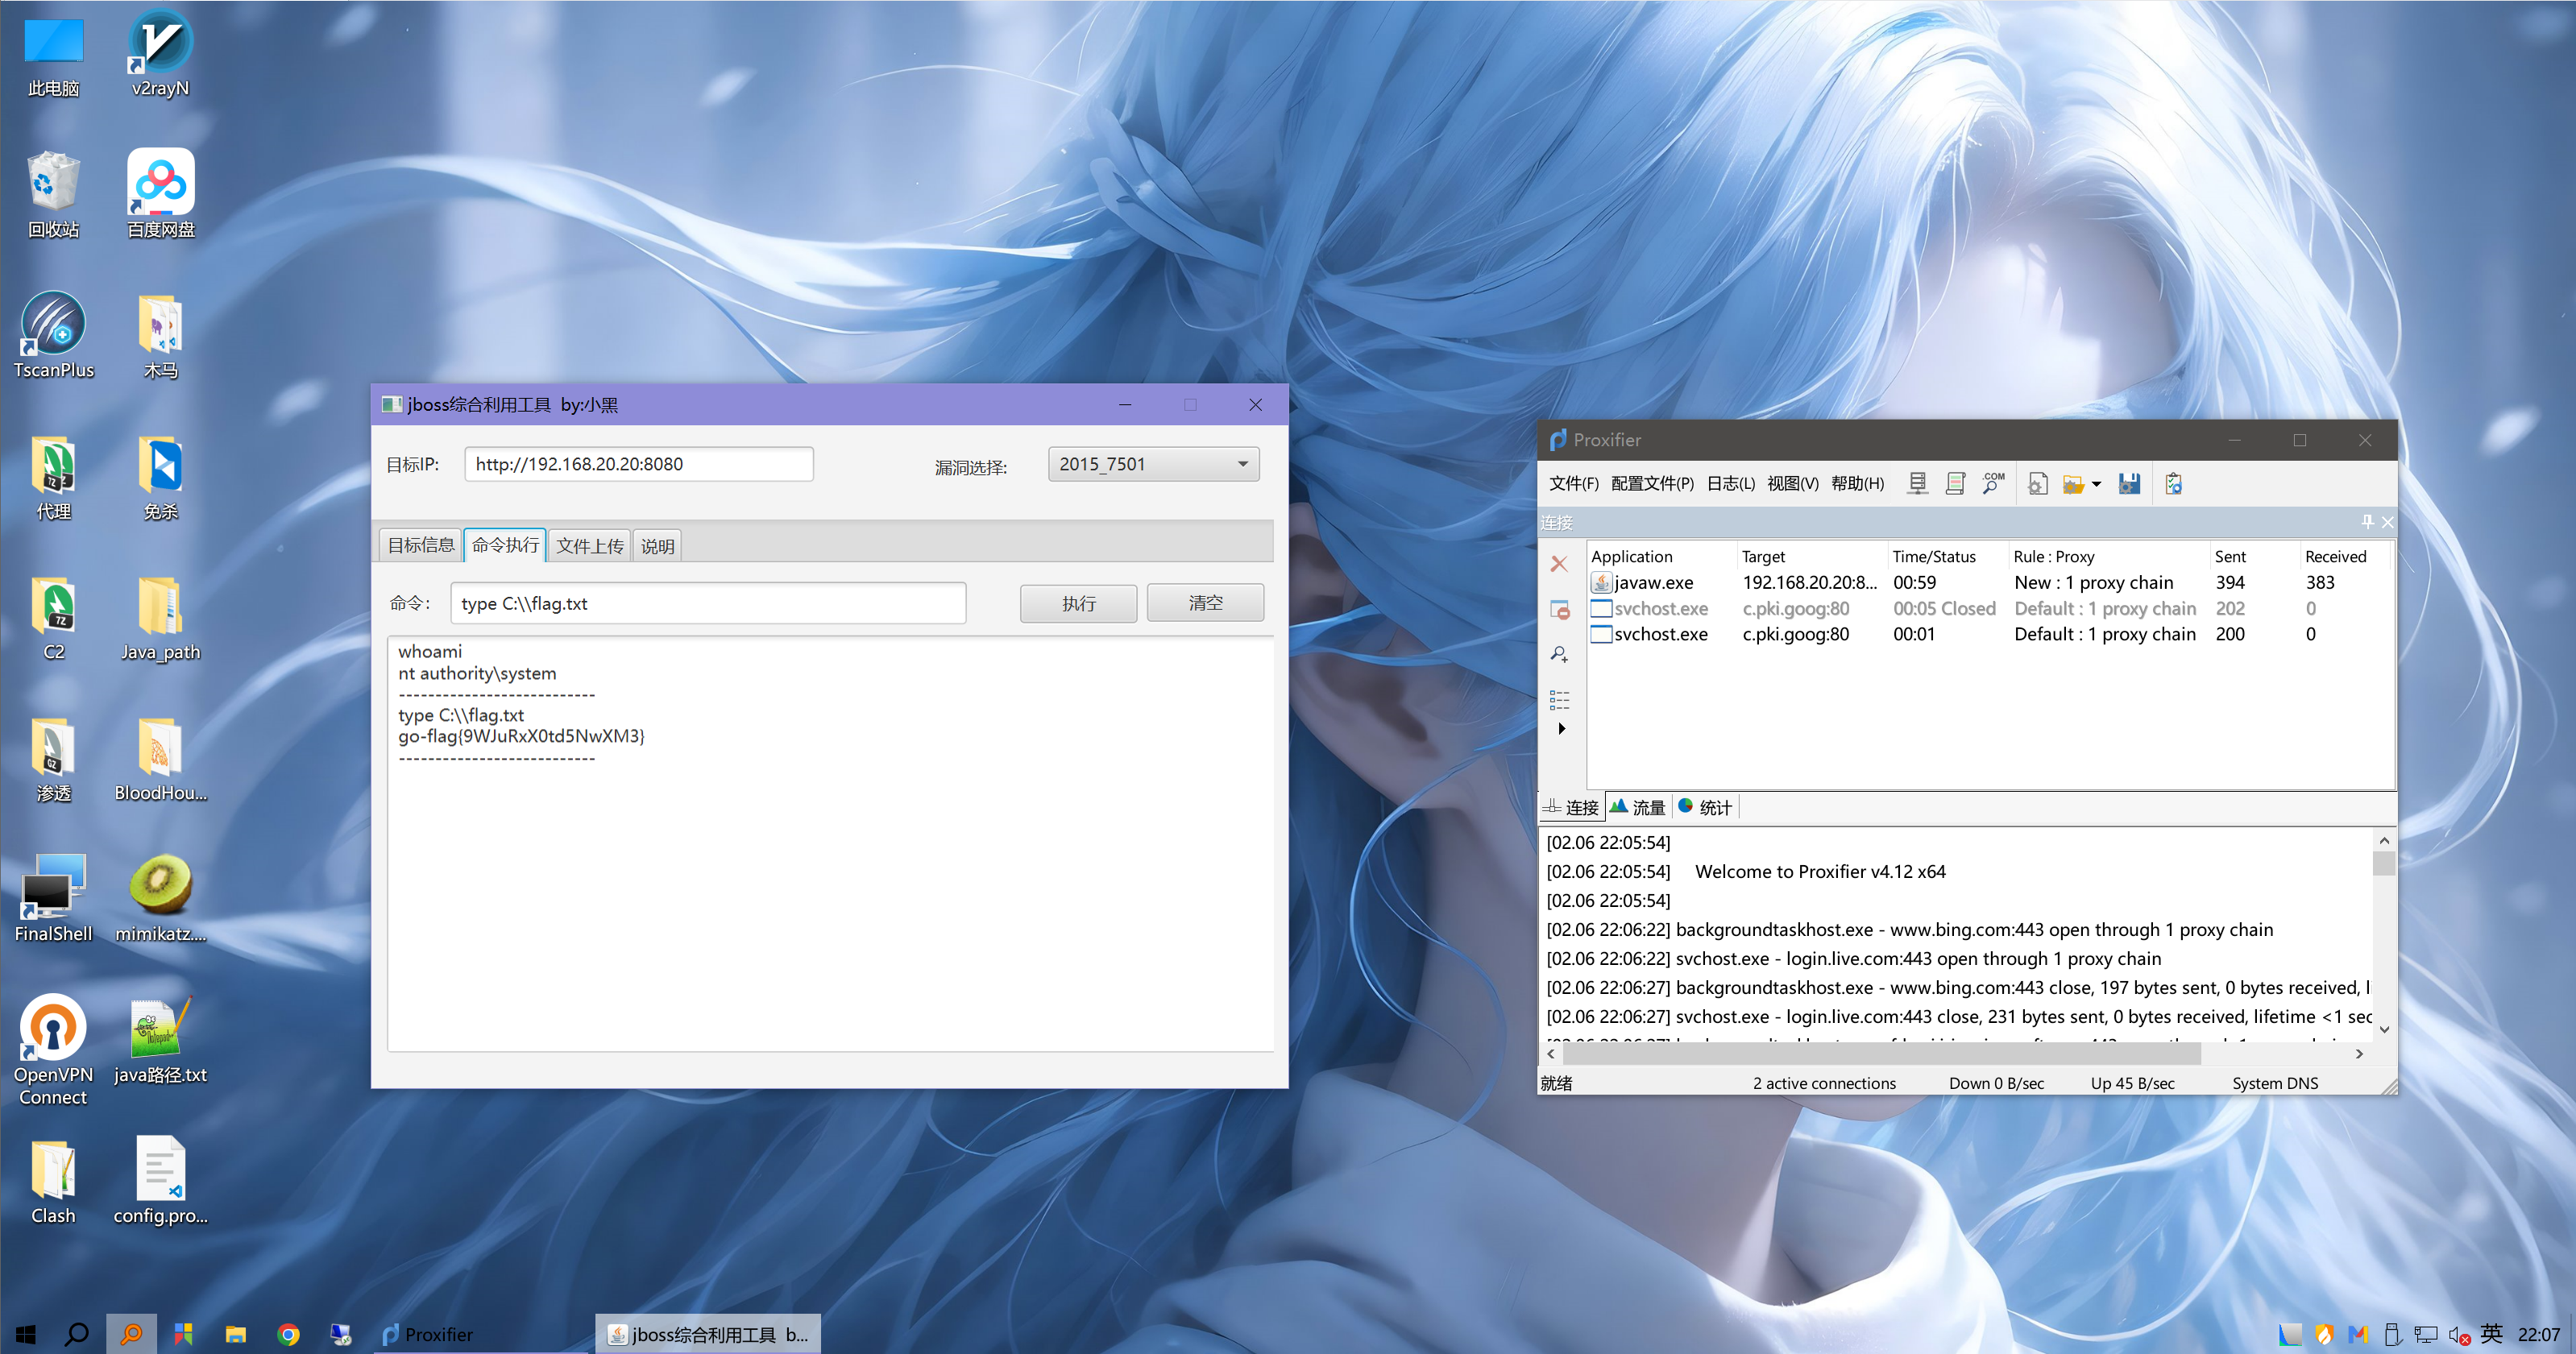This screenshot has width=2576, height=1354.
Task: Click the new profile gear-page icon
Action: (2038, 484)
